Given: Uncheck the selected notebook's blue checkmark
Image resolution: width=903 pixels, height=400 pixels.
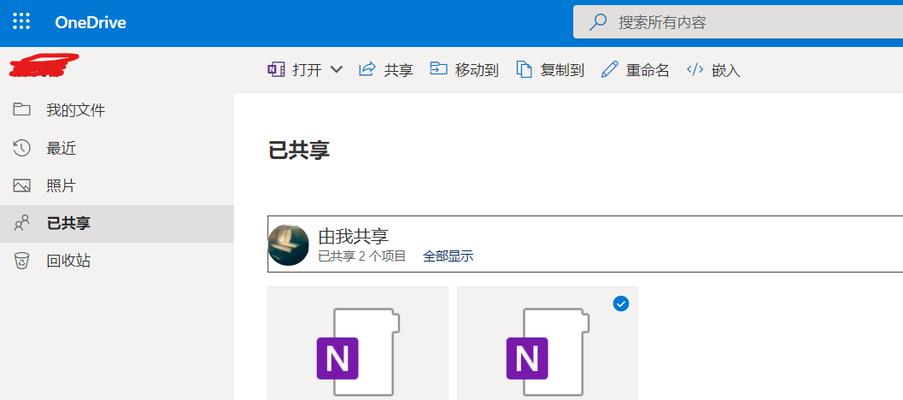Looking at the screenshot, I should click(x=621, y=303).
